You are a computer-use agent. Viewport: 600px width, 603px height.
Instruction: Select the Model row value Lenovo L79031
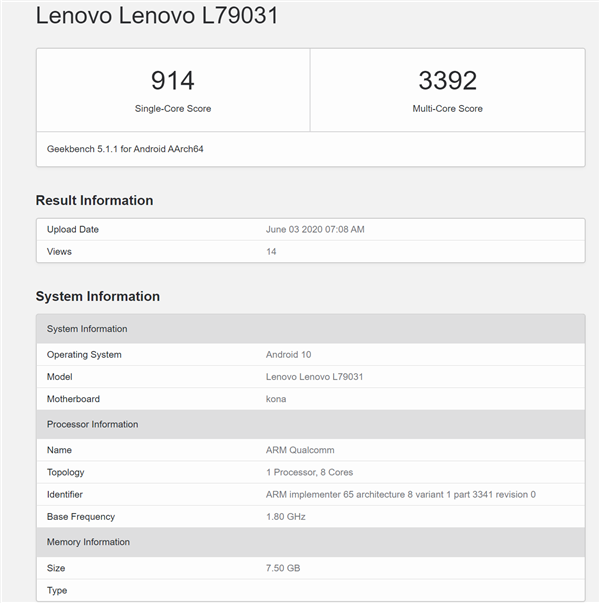(314, 376)
